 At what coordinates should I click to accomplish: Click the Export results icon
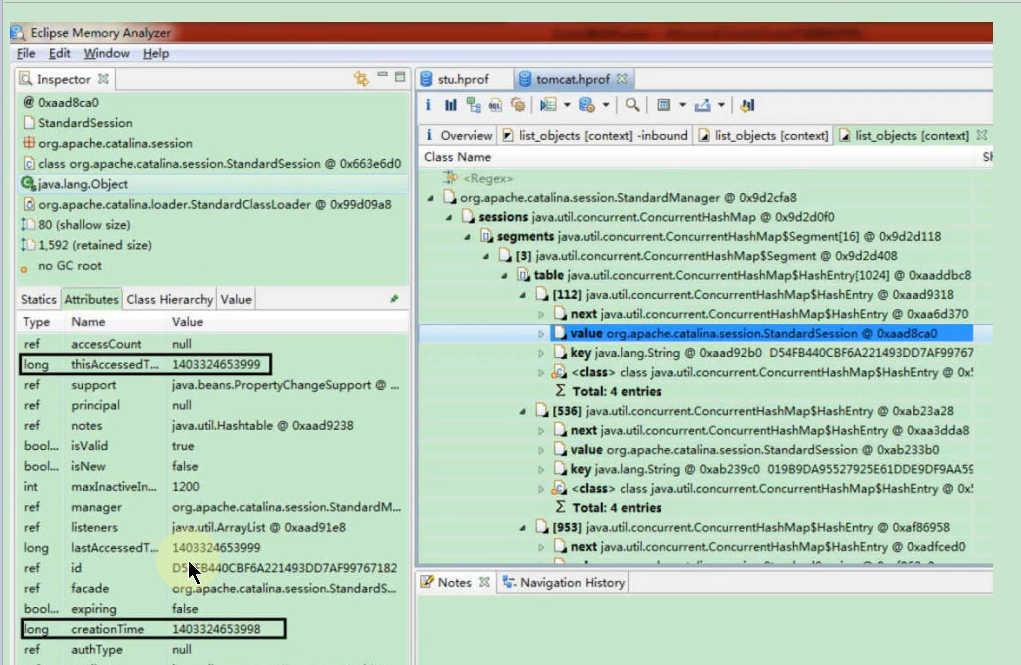pyautogui.click(x=703, y=105)
